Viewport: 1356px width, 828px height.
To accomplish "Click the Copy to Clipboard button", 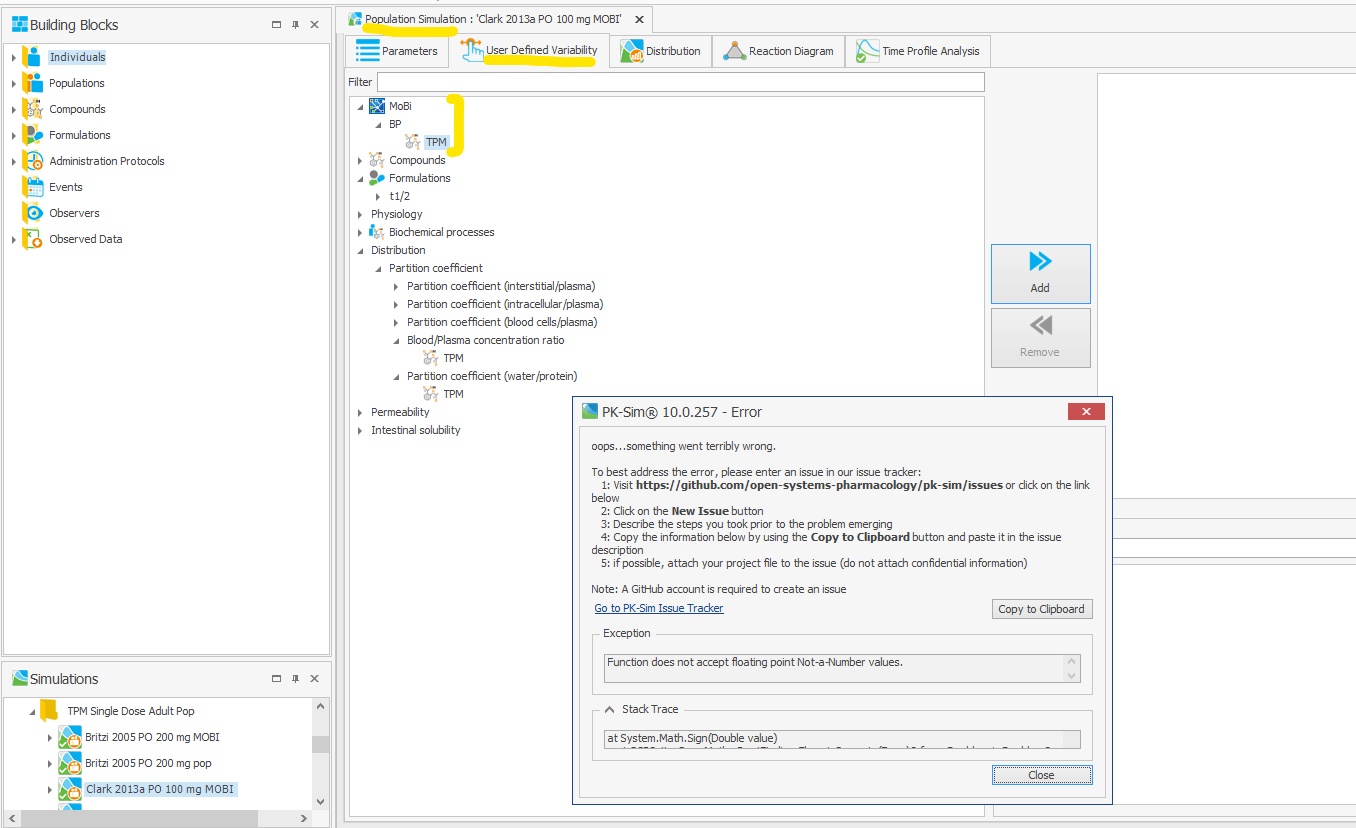I will click(1041, 608).
